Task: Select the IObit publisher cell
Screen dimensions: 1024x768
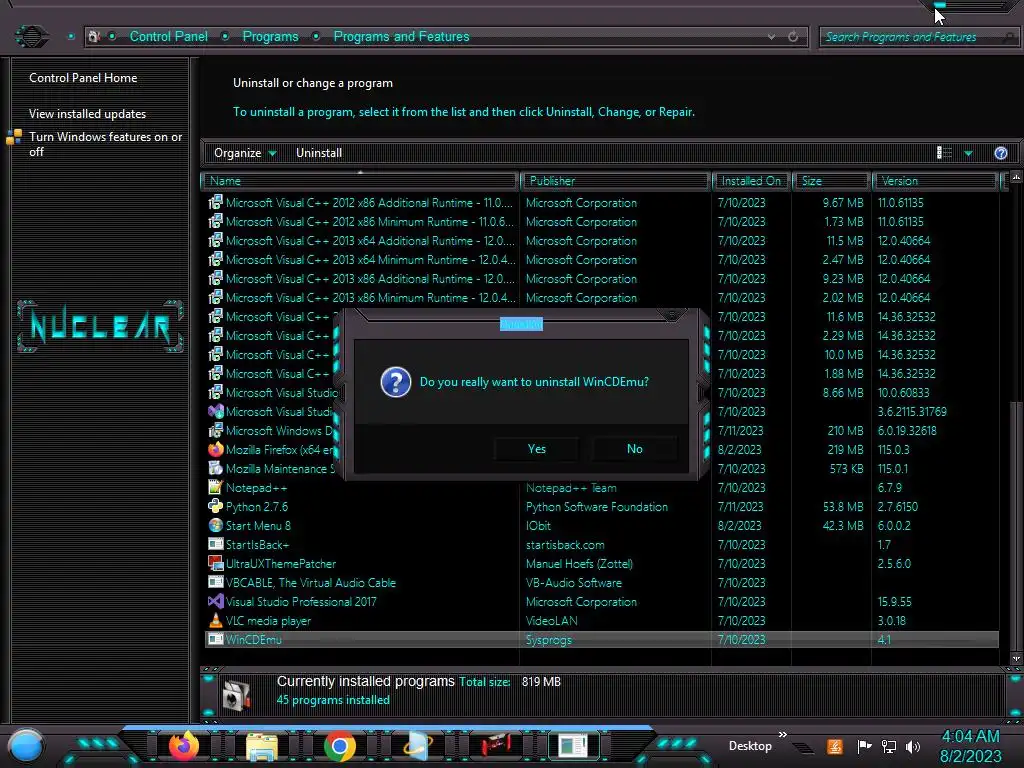Action: click(538, 525)
